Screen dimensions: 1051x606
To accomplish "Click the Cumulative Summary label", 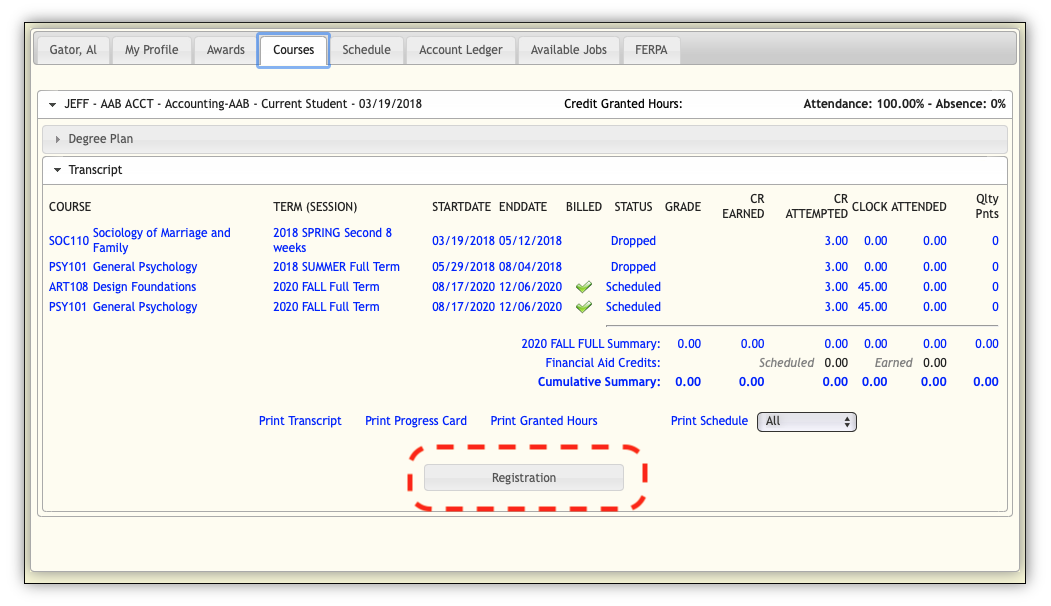I will [599, 382].
